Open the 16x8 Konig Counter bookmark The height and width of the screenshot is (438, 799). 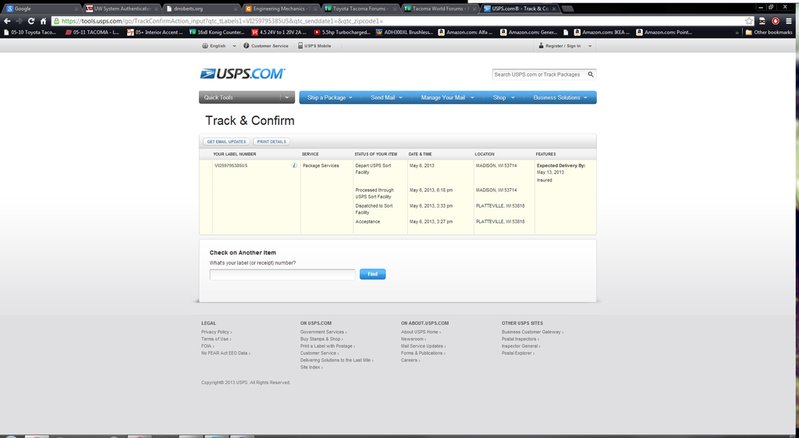217,32
